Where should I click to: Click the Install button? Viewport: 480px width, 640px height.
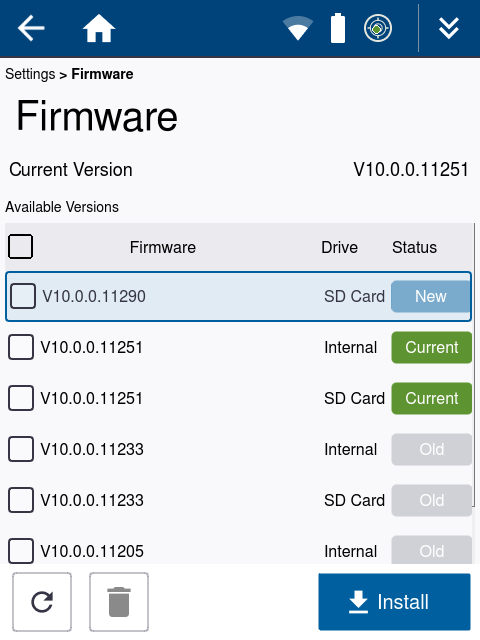[394, 602]
